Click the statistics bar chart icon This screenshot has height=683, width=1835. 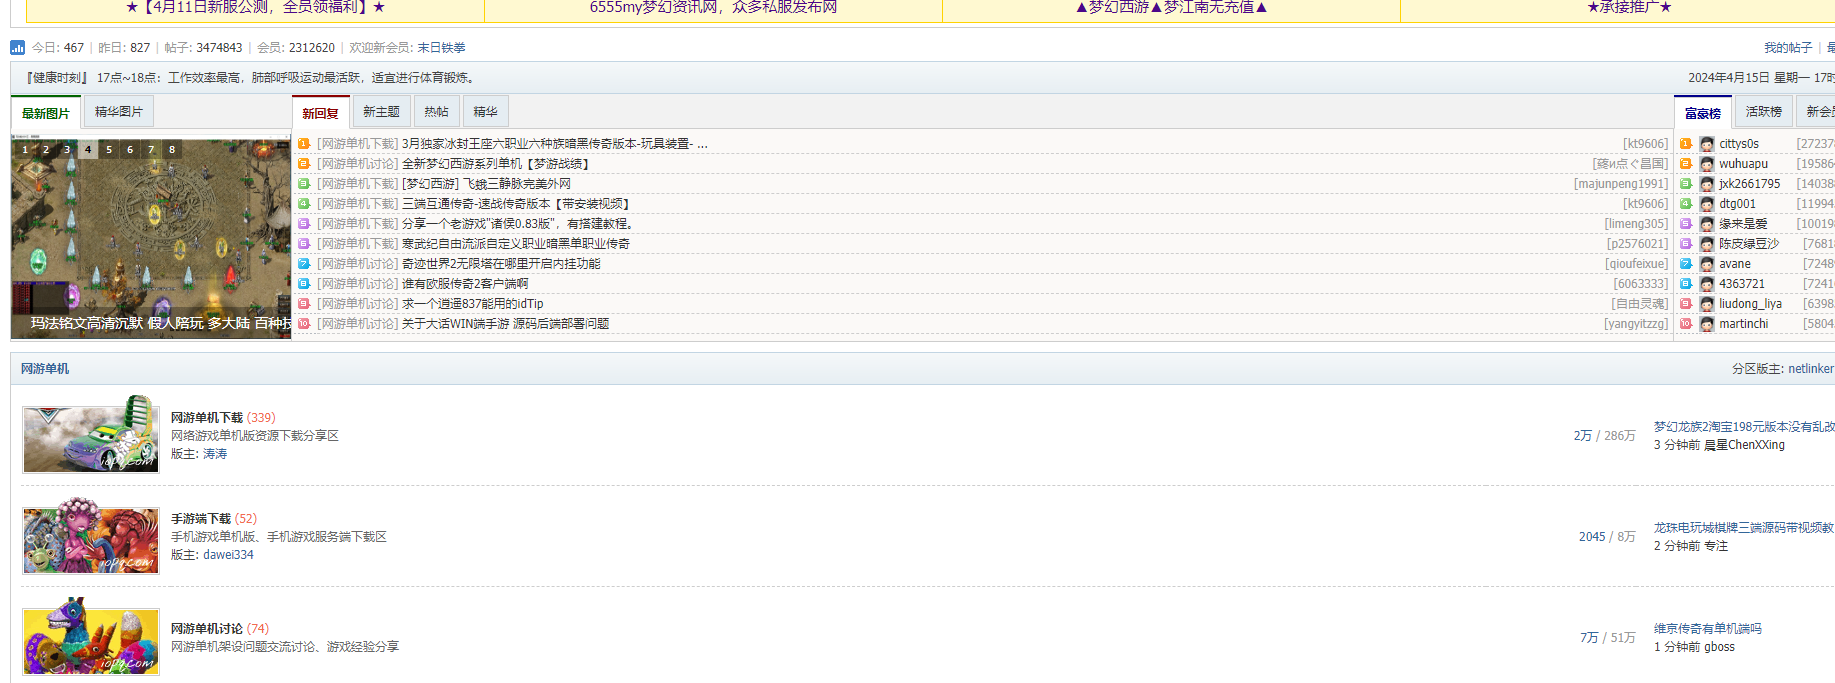point(17,47)
